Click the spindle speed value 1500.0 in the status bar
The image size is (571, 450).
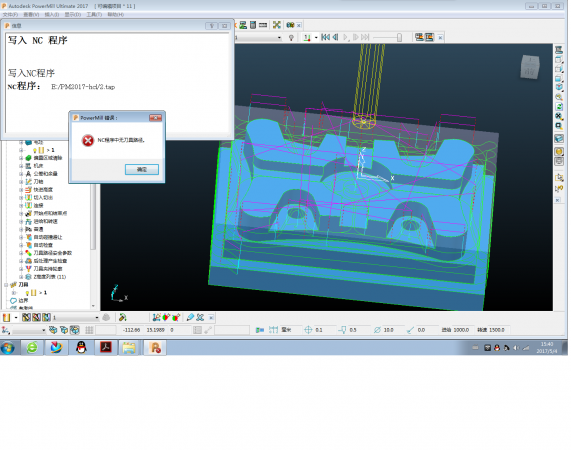497,330
